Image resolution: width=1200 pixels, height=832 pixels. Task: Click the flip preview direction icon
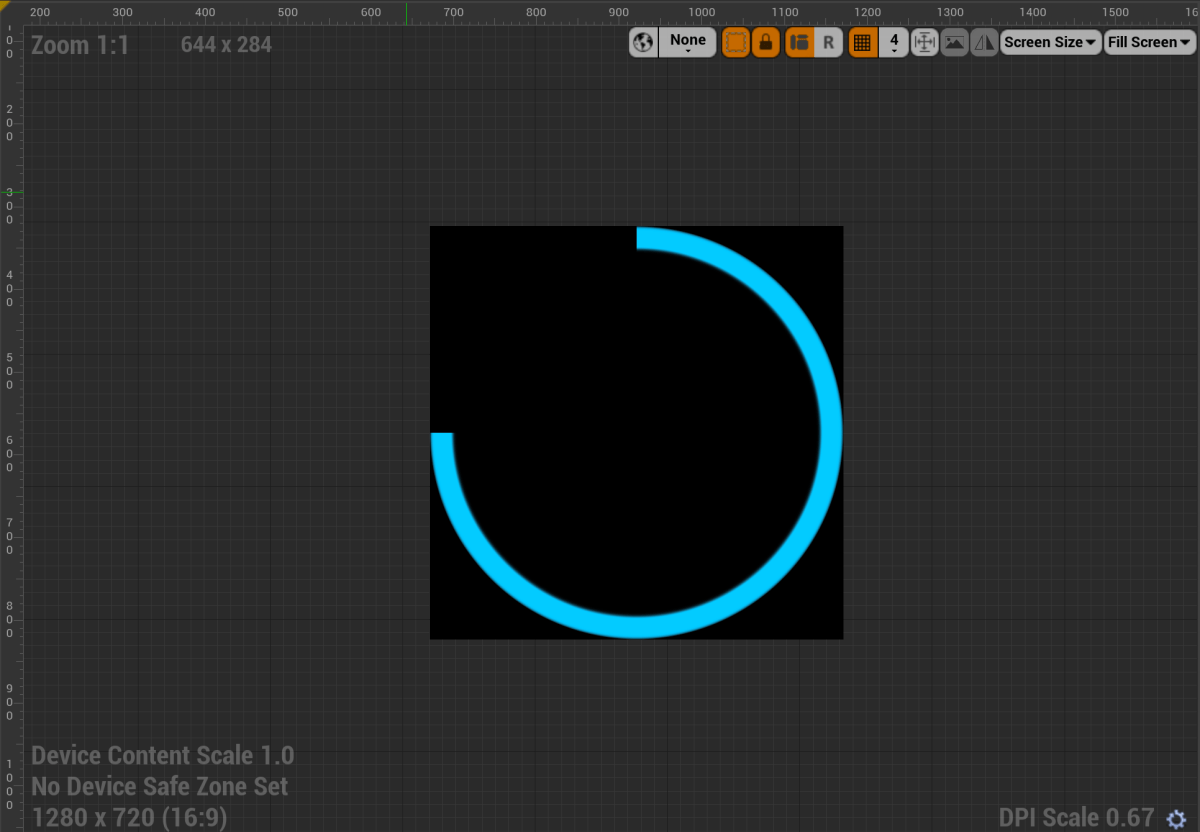983,42
